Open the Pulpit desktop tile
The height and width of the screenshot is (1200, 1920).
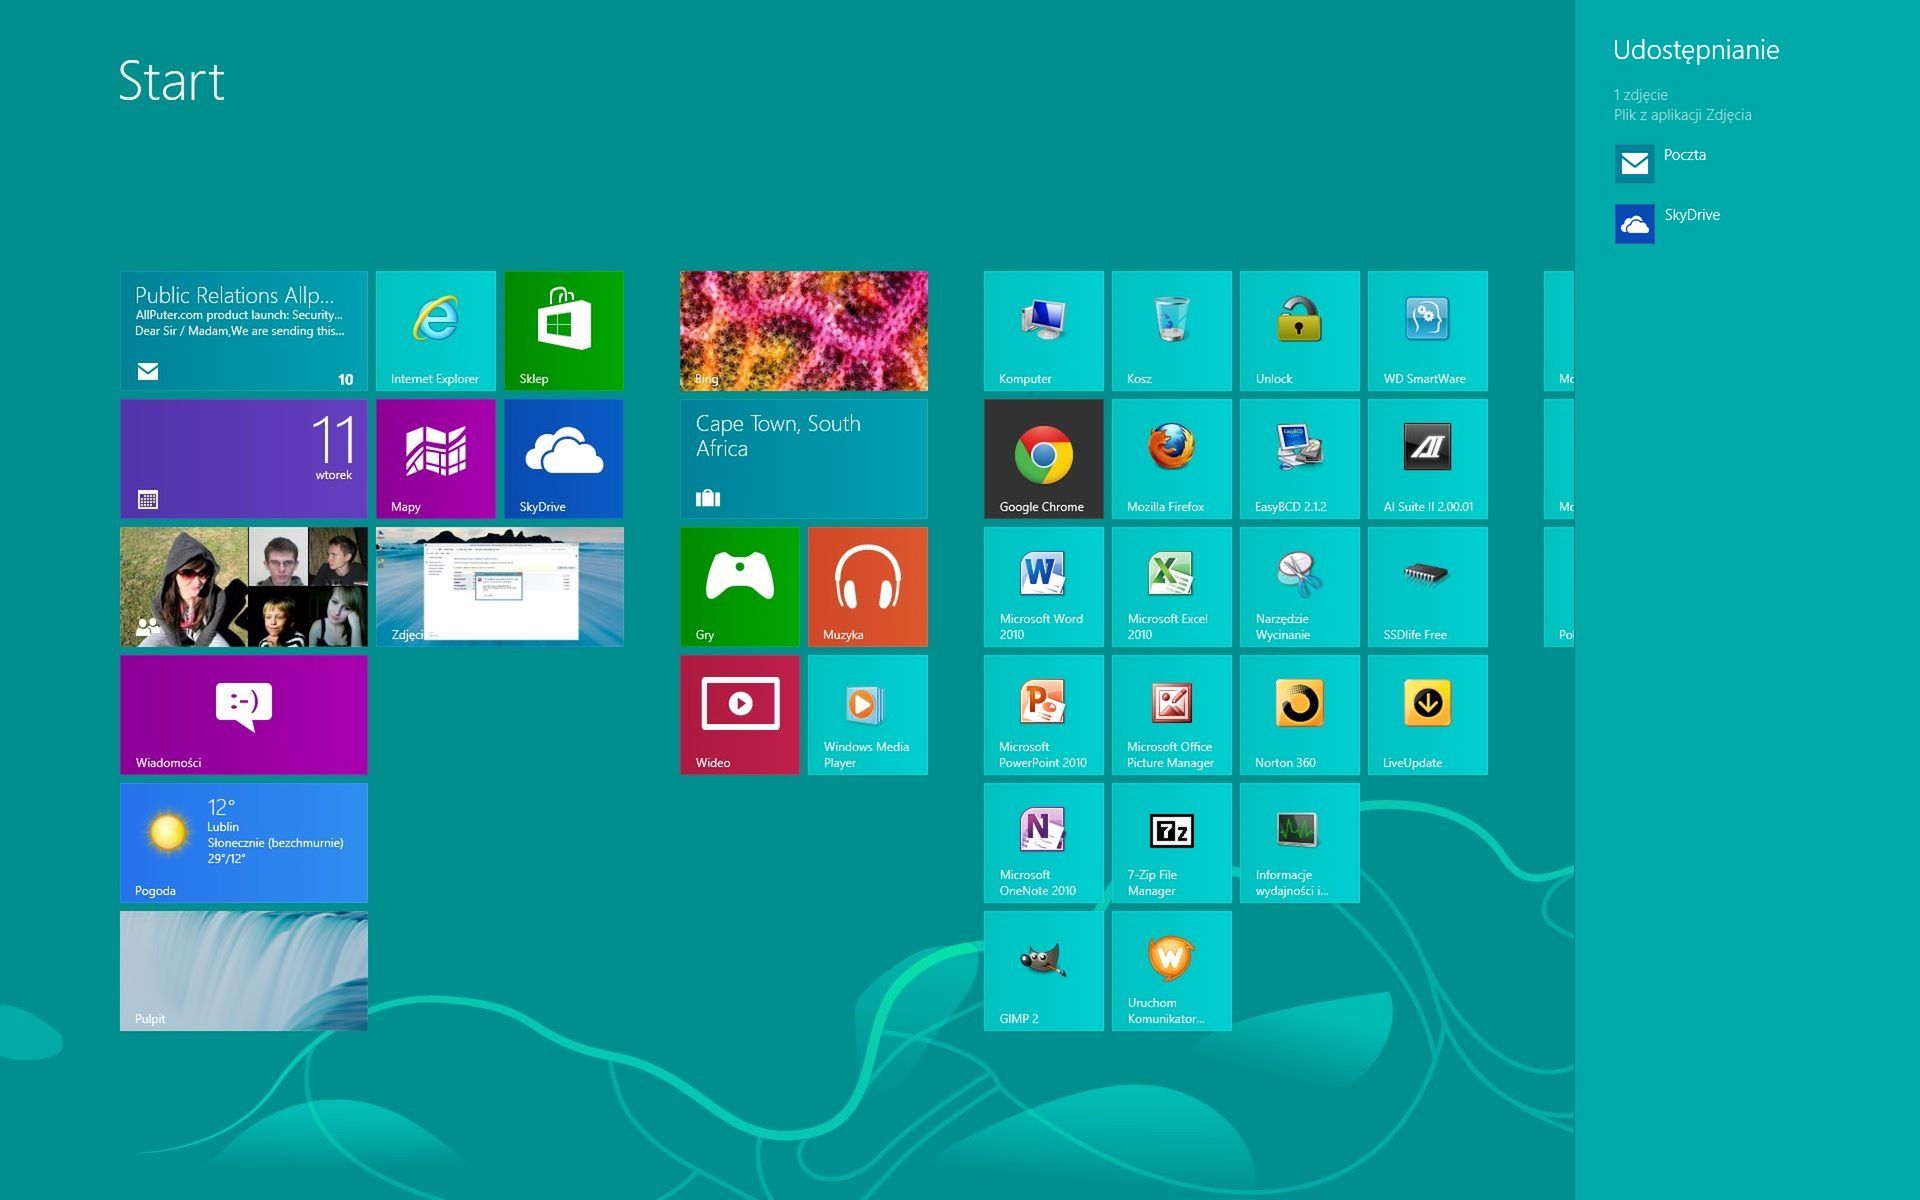[x=244, y=971]
